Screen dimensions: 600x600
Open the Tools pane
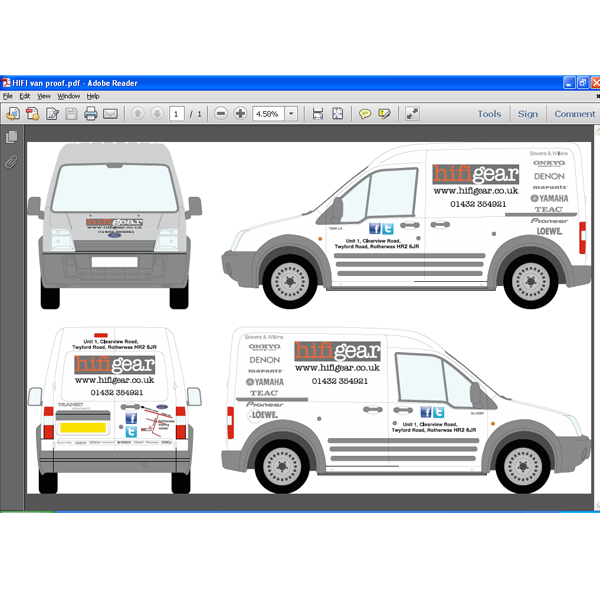click(x=489, y=114)
